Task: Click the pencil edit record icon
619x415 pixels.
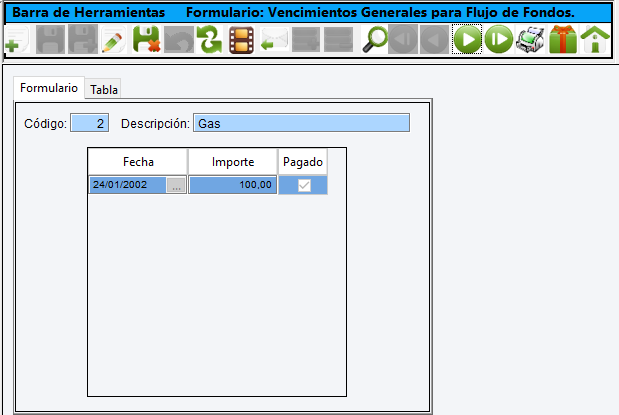Action: 114,39
